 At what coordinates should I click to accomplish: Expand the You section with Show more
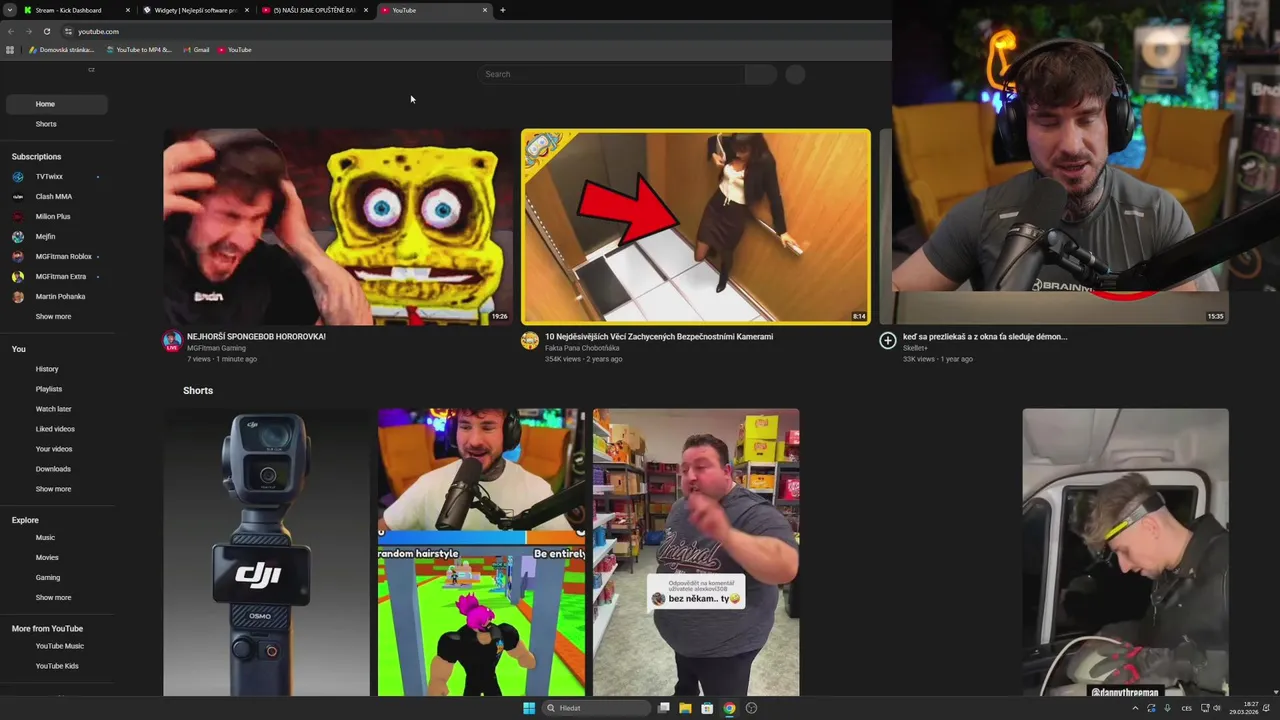[53, 489]
